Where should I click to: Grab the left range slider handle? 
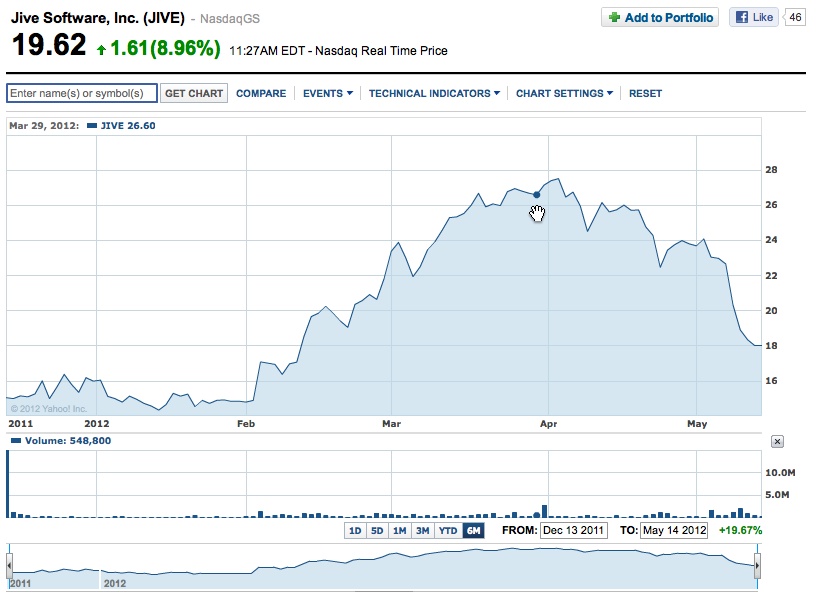tap(10, 566)
